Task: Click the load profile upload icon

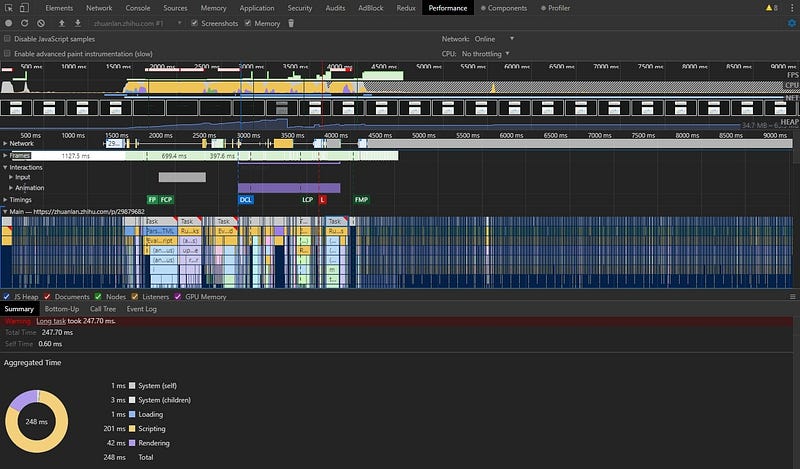Action: point(63,23)
